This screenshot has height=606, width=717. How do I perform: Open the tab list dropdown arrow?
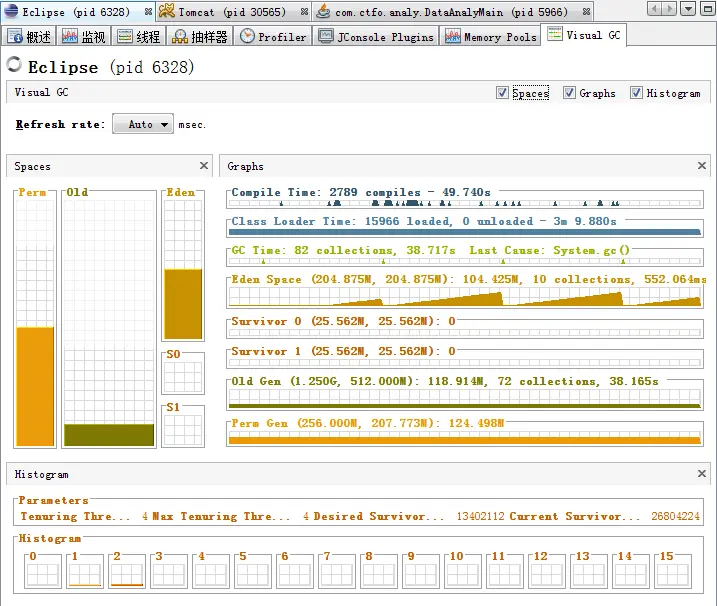coord(688,8)
